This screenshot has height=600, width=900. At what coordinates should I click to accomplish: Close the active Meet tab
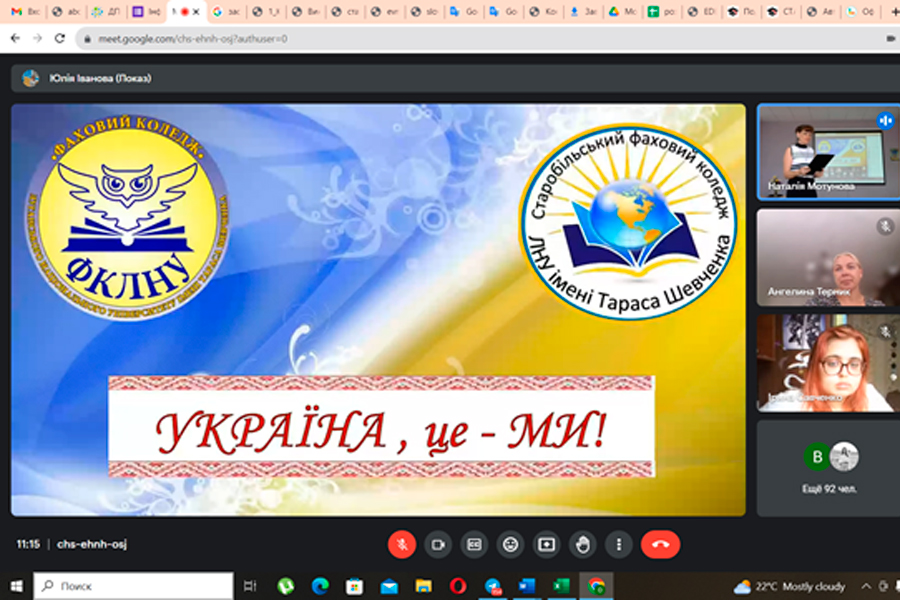(x=196, y=11)
